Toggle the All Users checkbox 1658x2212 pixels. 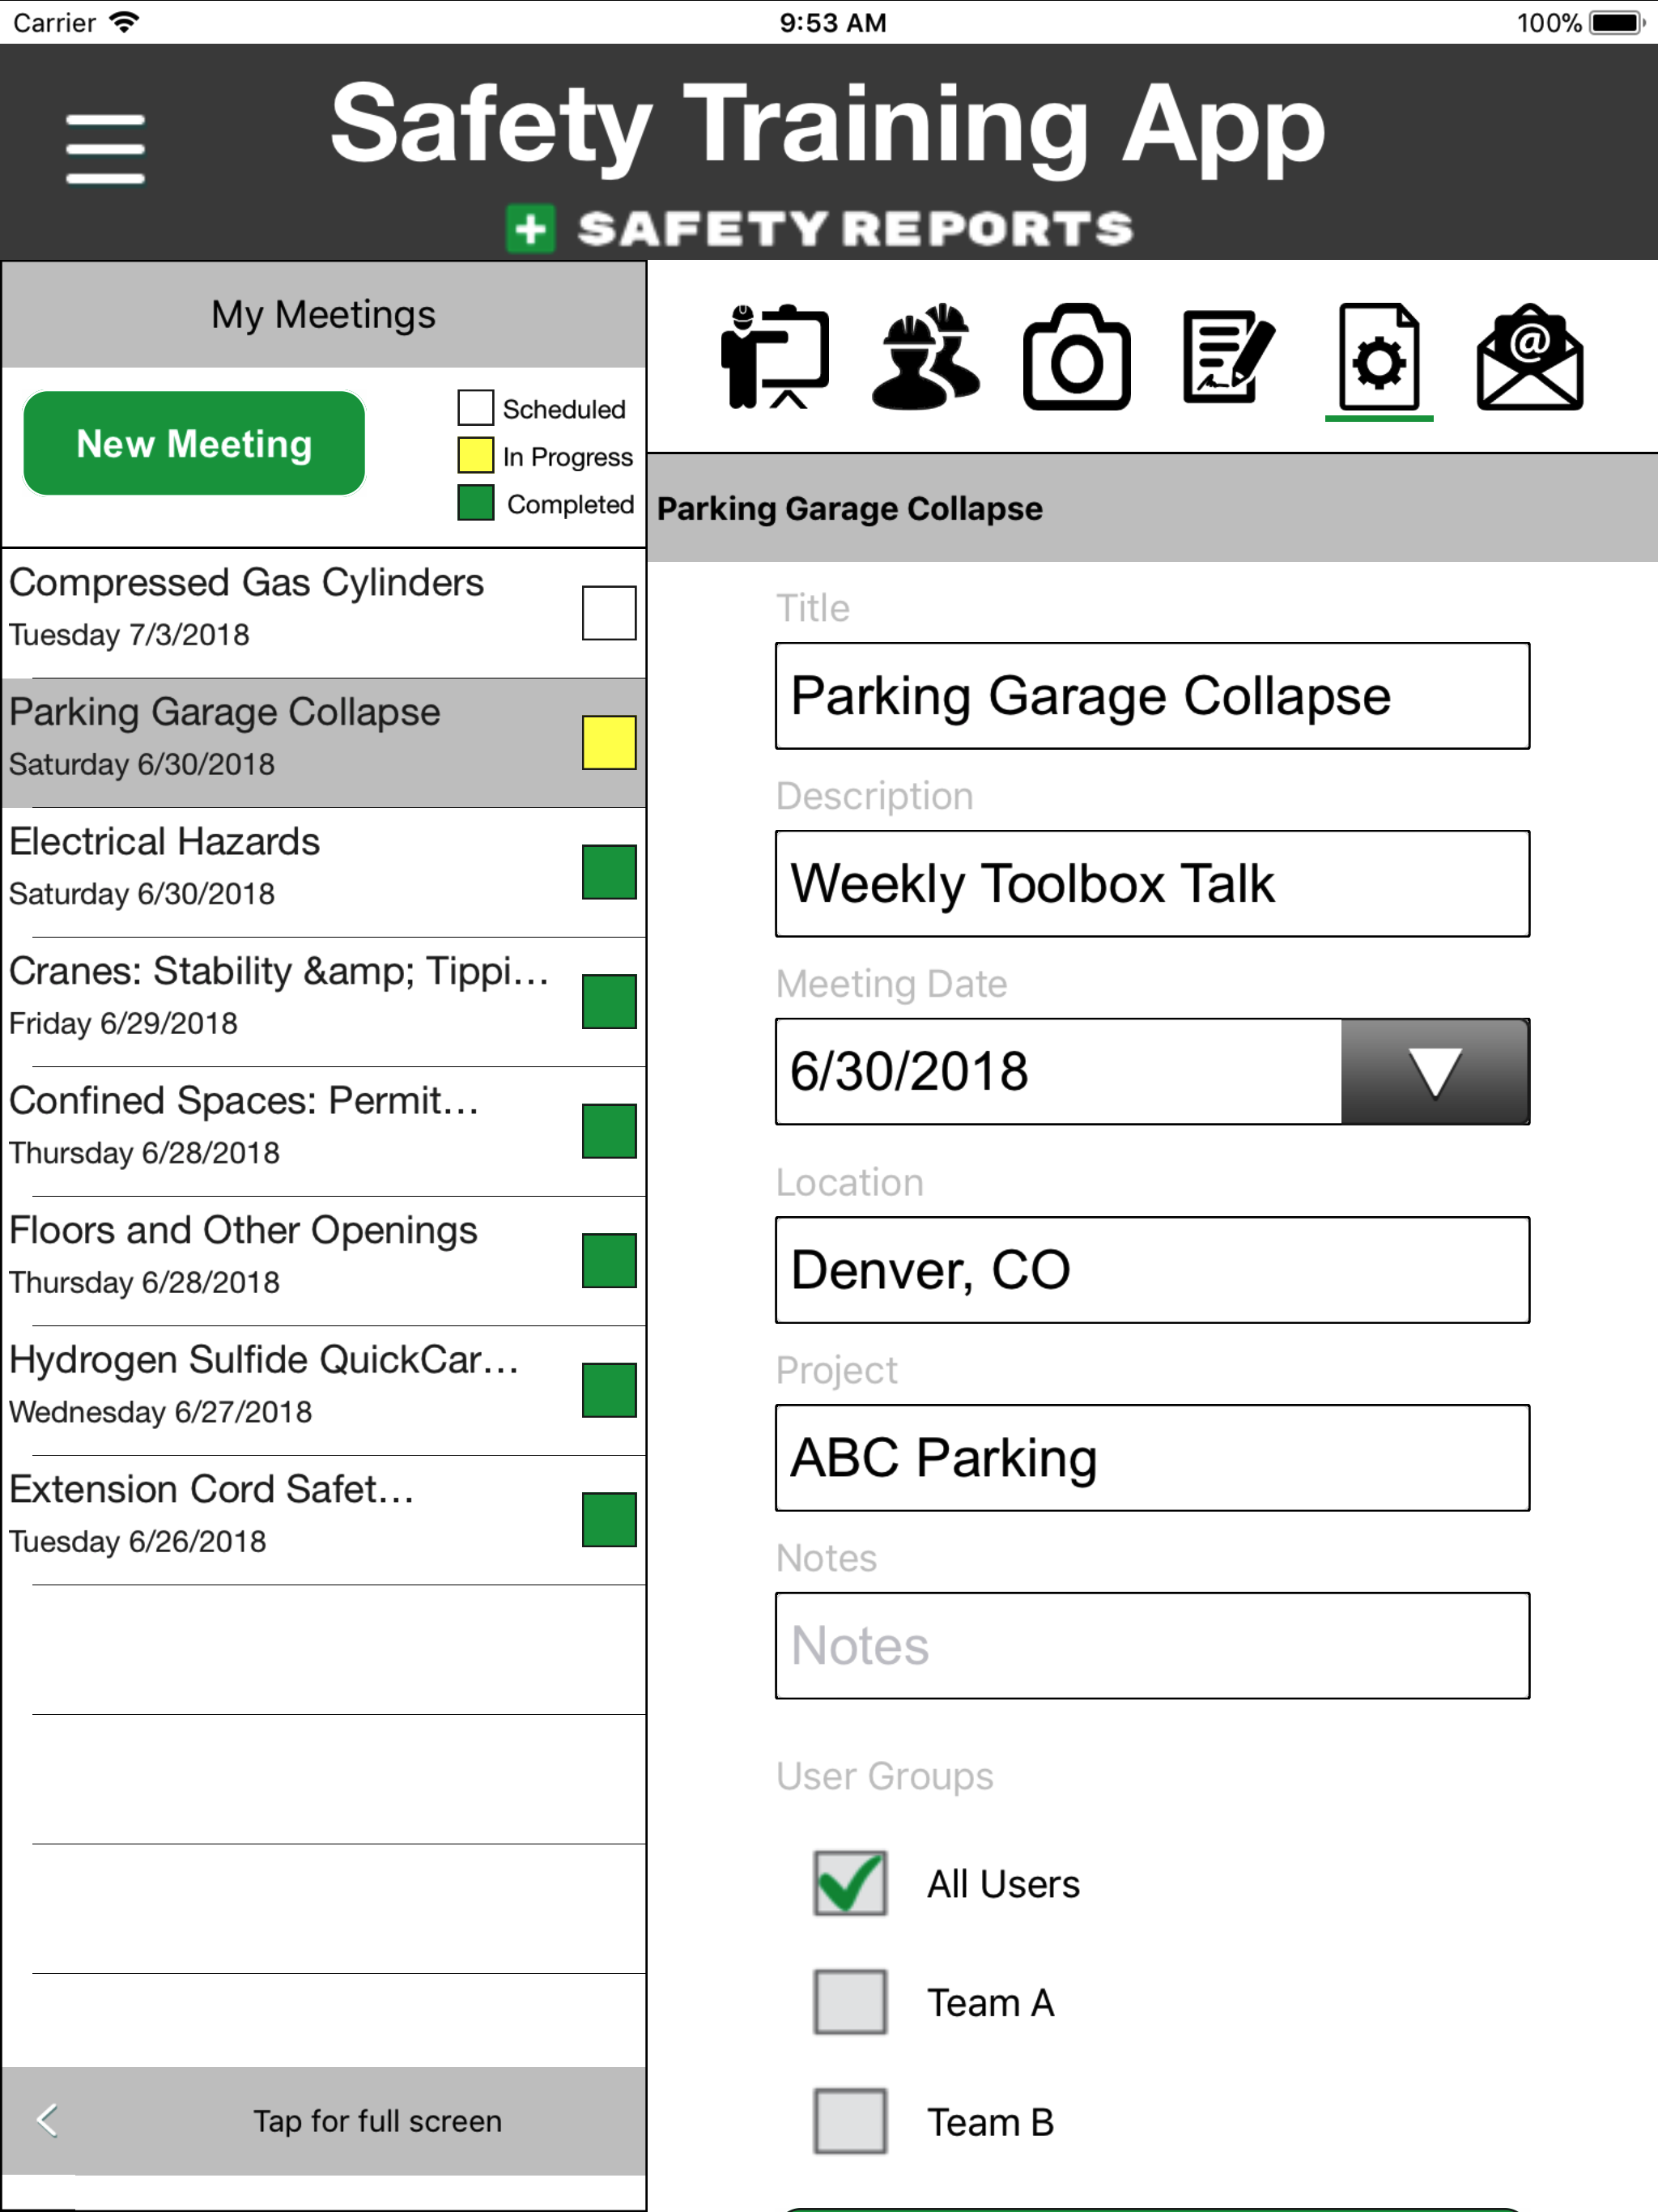[x=850, y=1884]
